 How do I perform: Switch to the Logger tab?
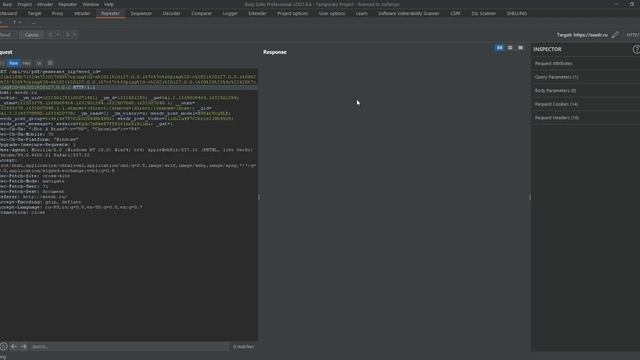coord(230,13)
